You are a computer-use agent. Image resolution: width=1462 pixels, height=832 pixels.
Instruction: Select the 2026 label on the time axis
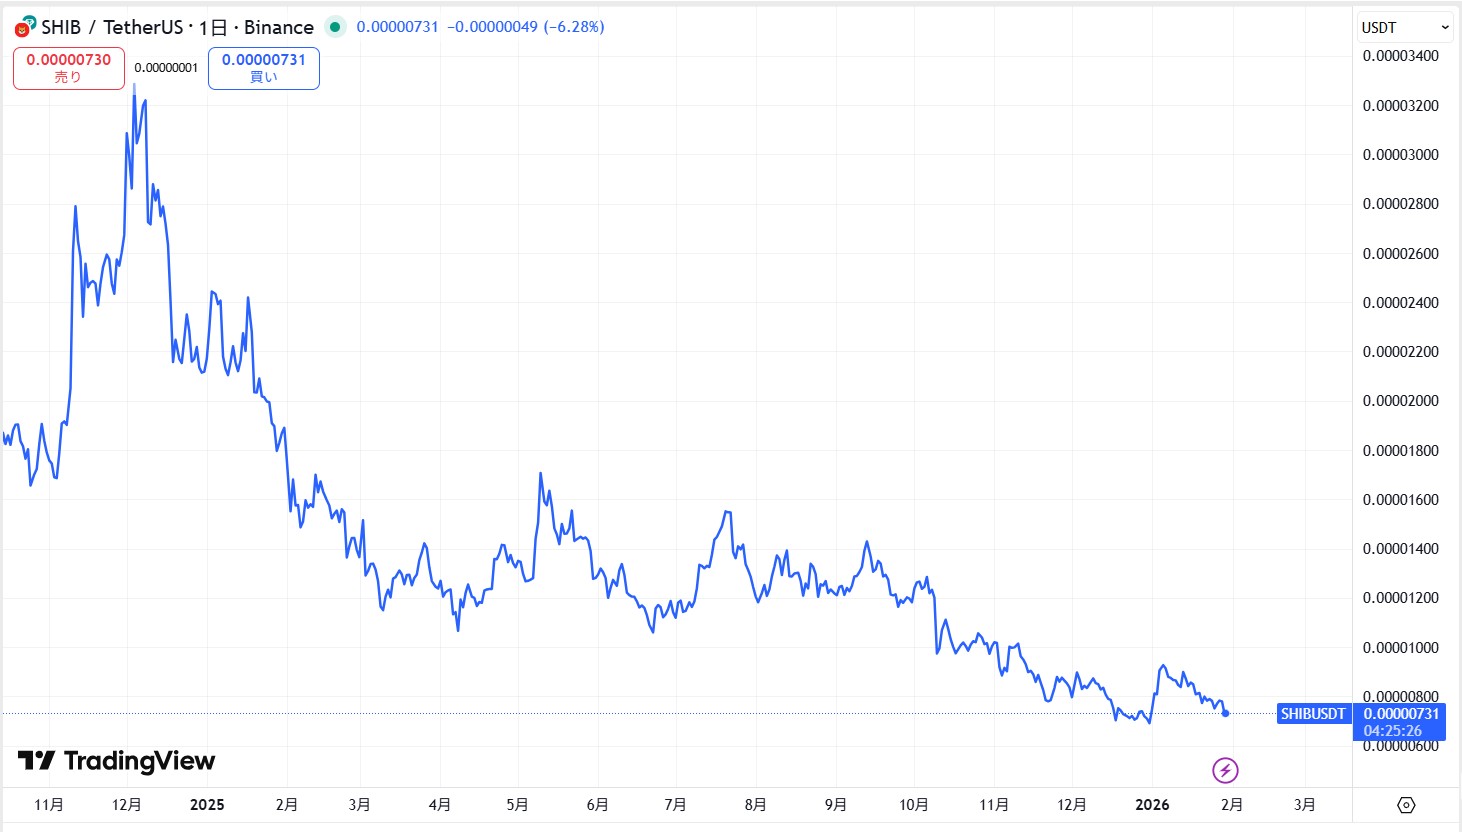[1152, 804]
